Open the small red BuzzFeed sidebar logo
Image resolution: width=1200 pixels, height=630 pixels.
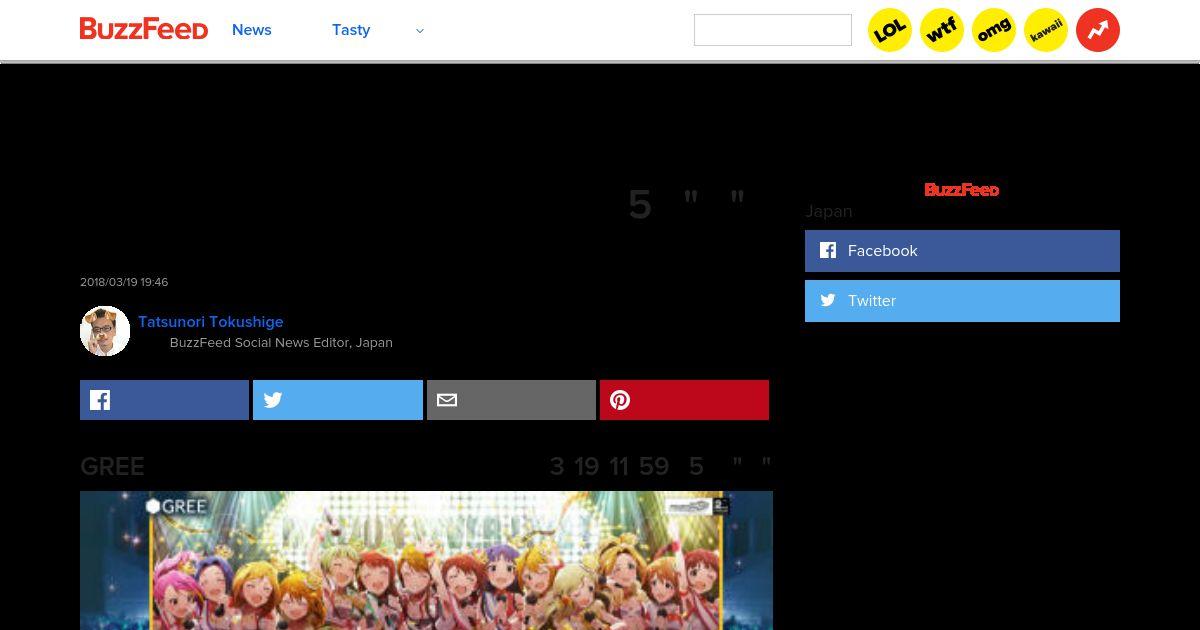[x=962, y=190]
